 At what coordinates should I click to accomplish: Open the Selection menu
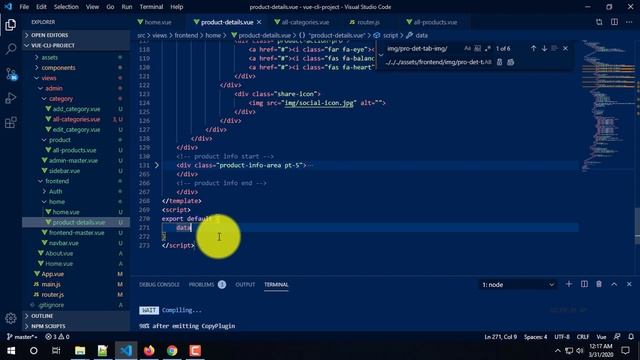[66, 7]
